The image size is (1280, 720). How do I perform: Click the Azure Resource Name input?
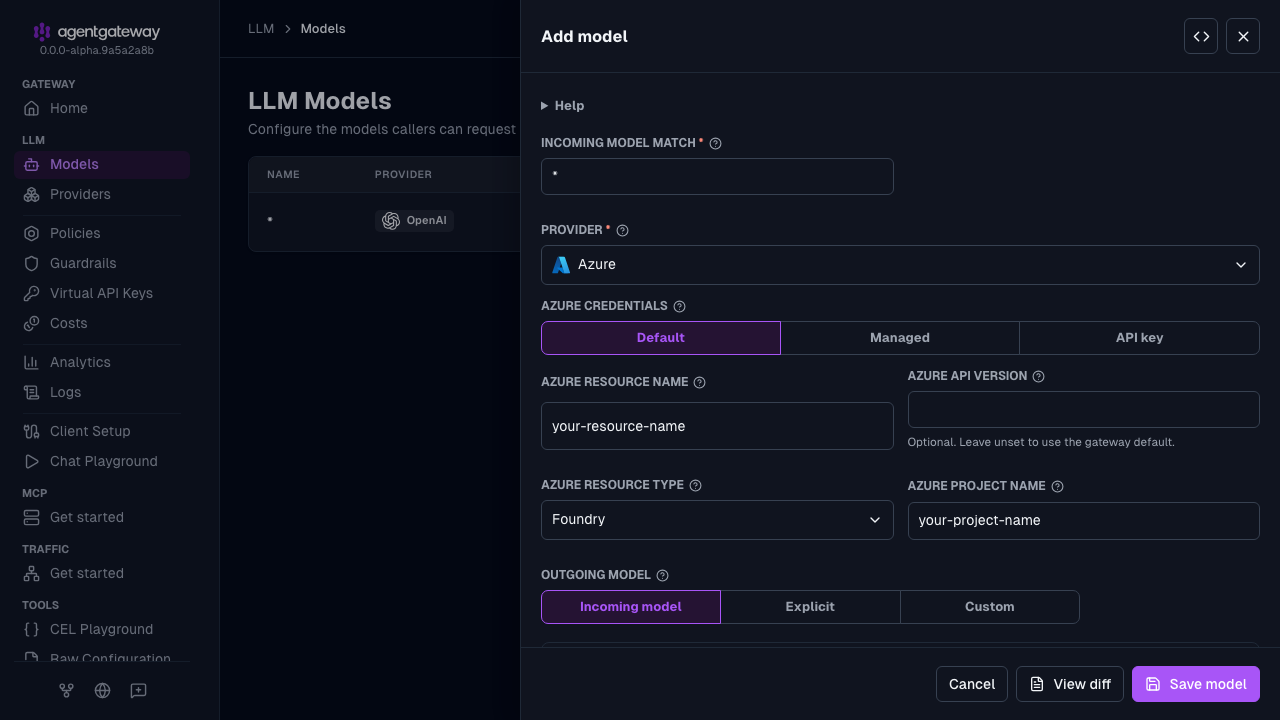[717, 426]
